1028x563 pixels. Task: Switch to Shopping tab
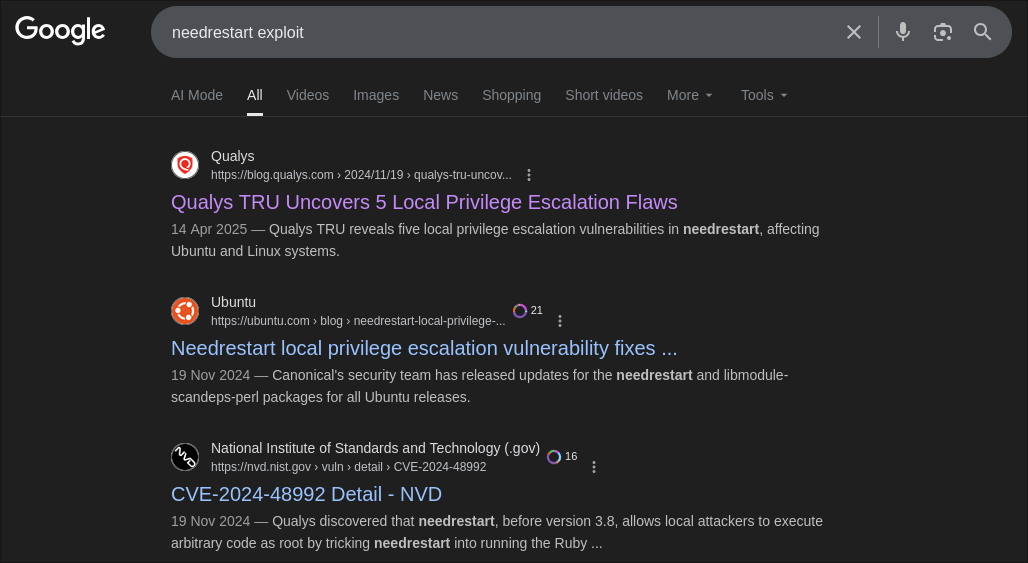(511, 95)
